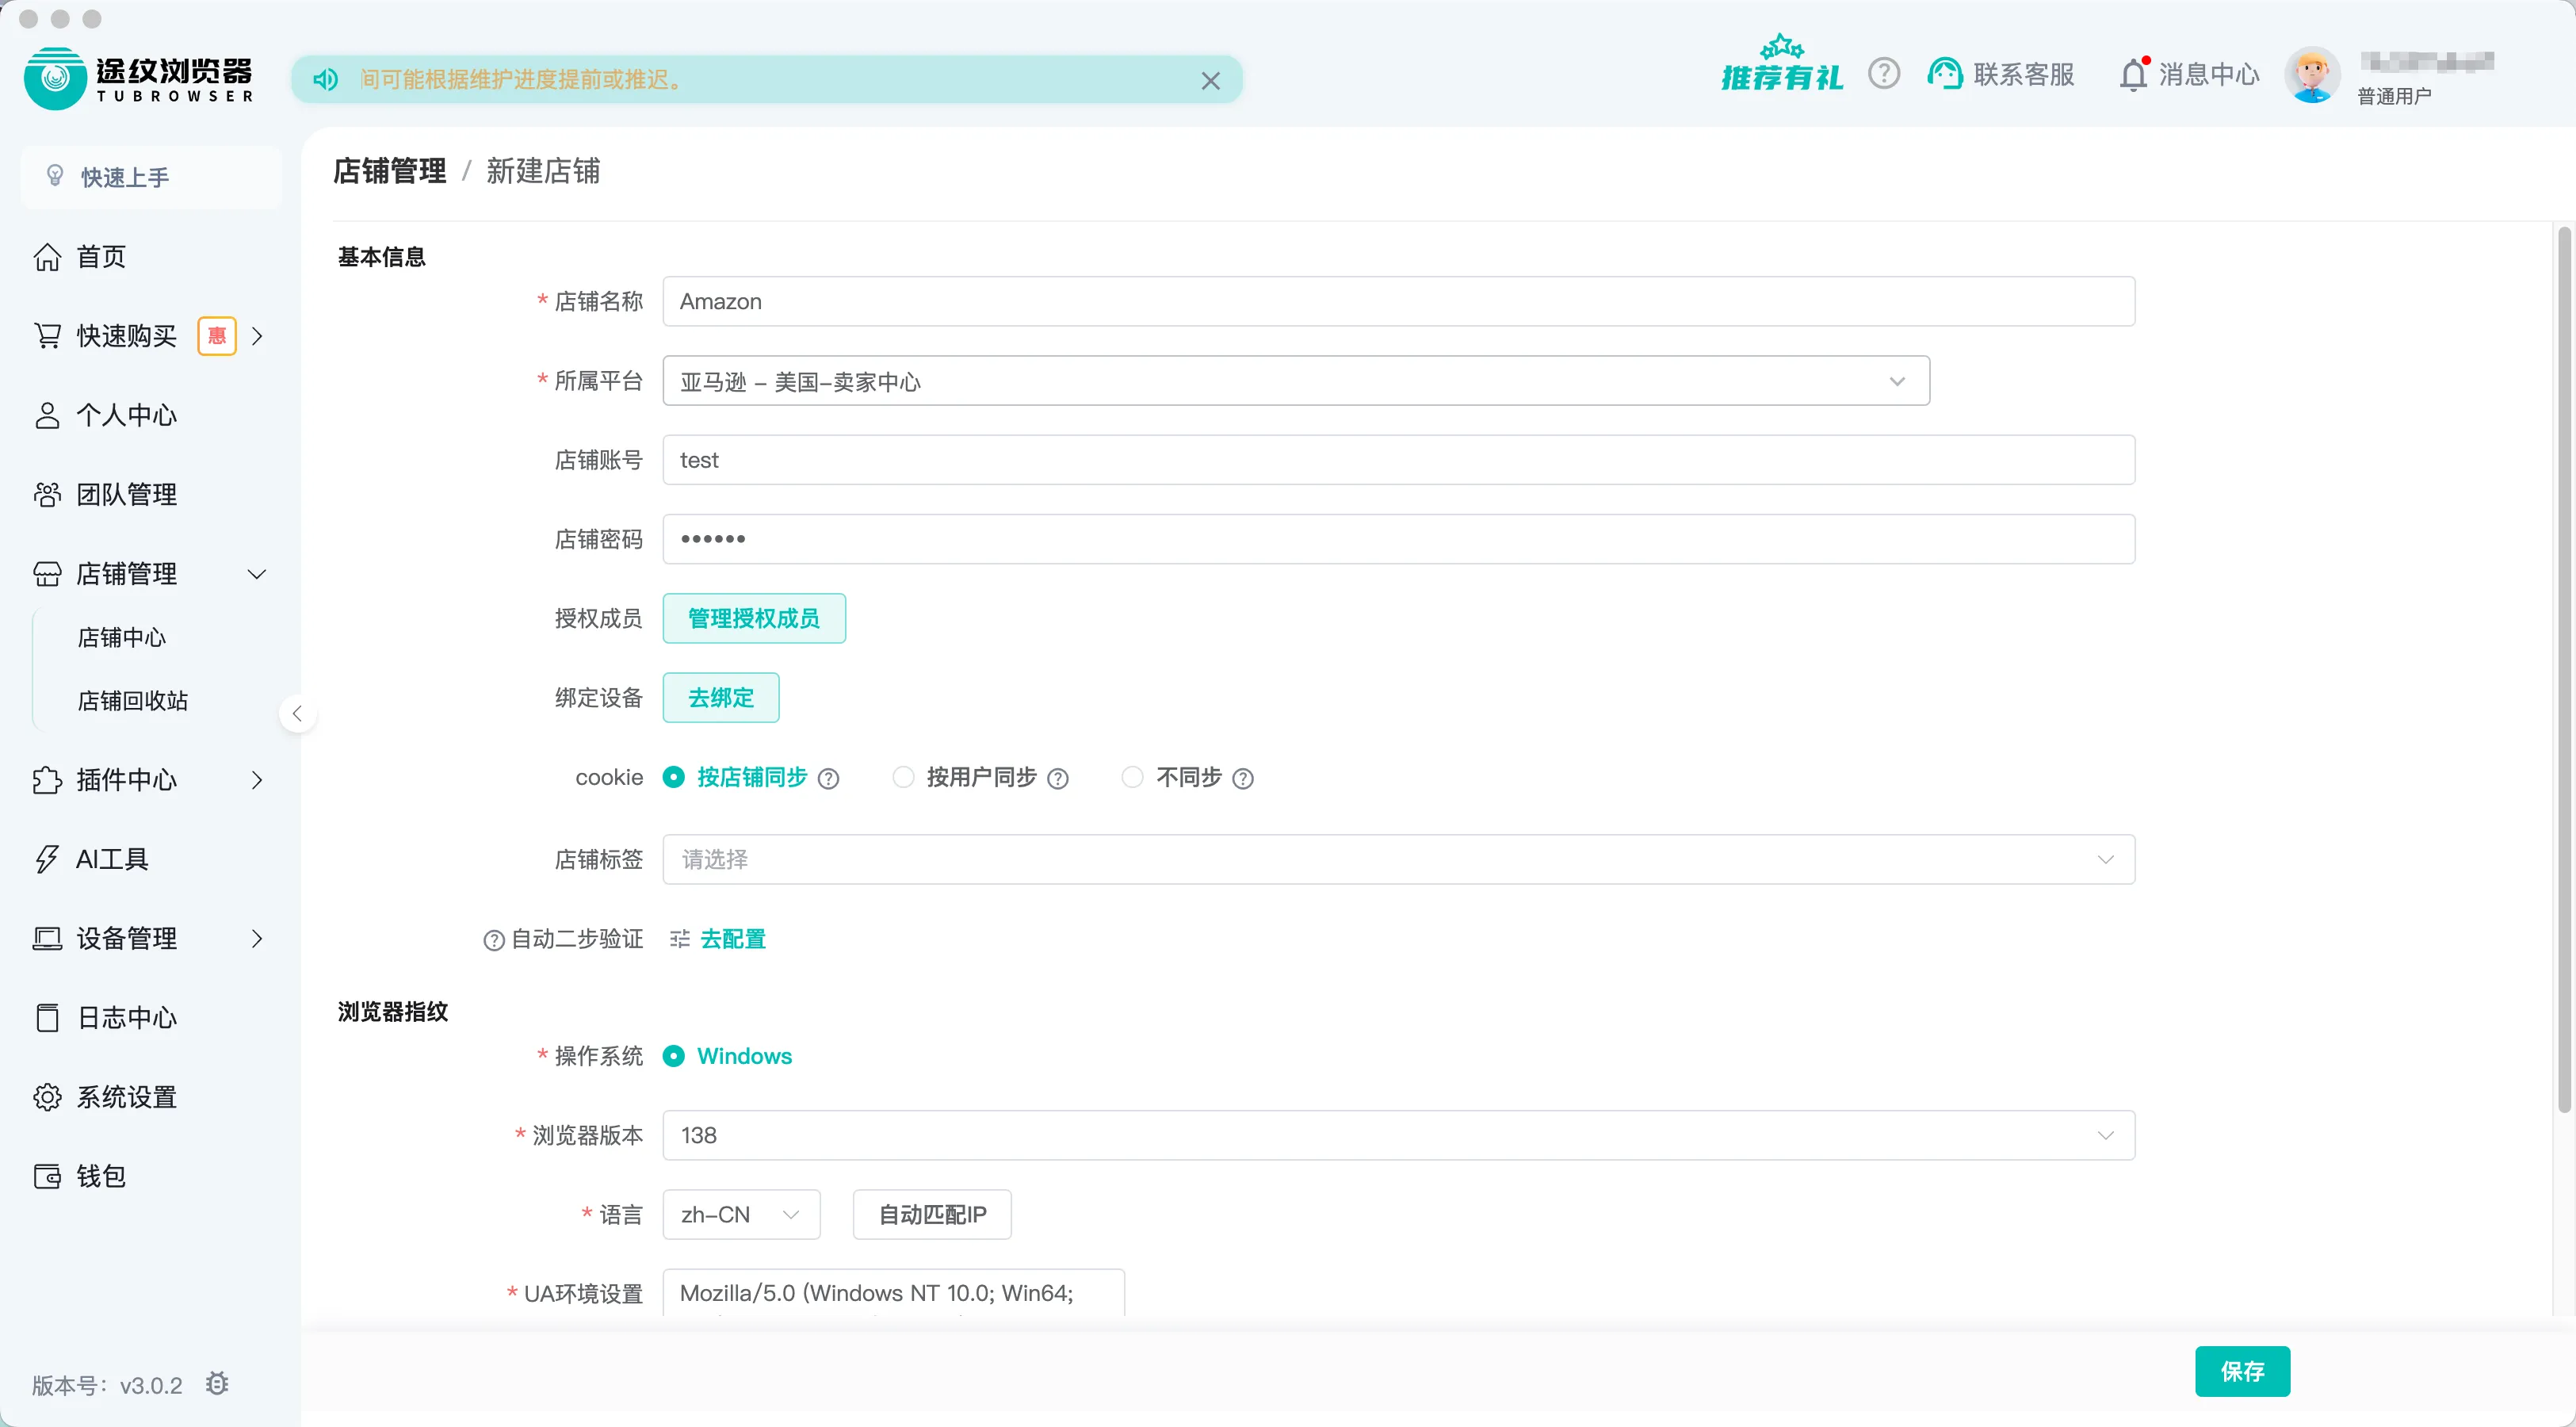The width and height of the screenshot is (2576, 1427).
Task: Open the 店铺标签 tag dropdown
Action: (x=1398, y=859)
